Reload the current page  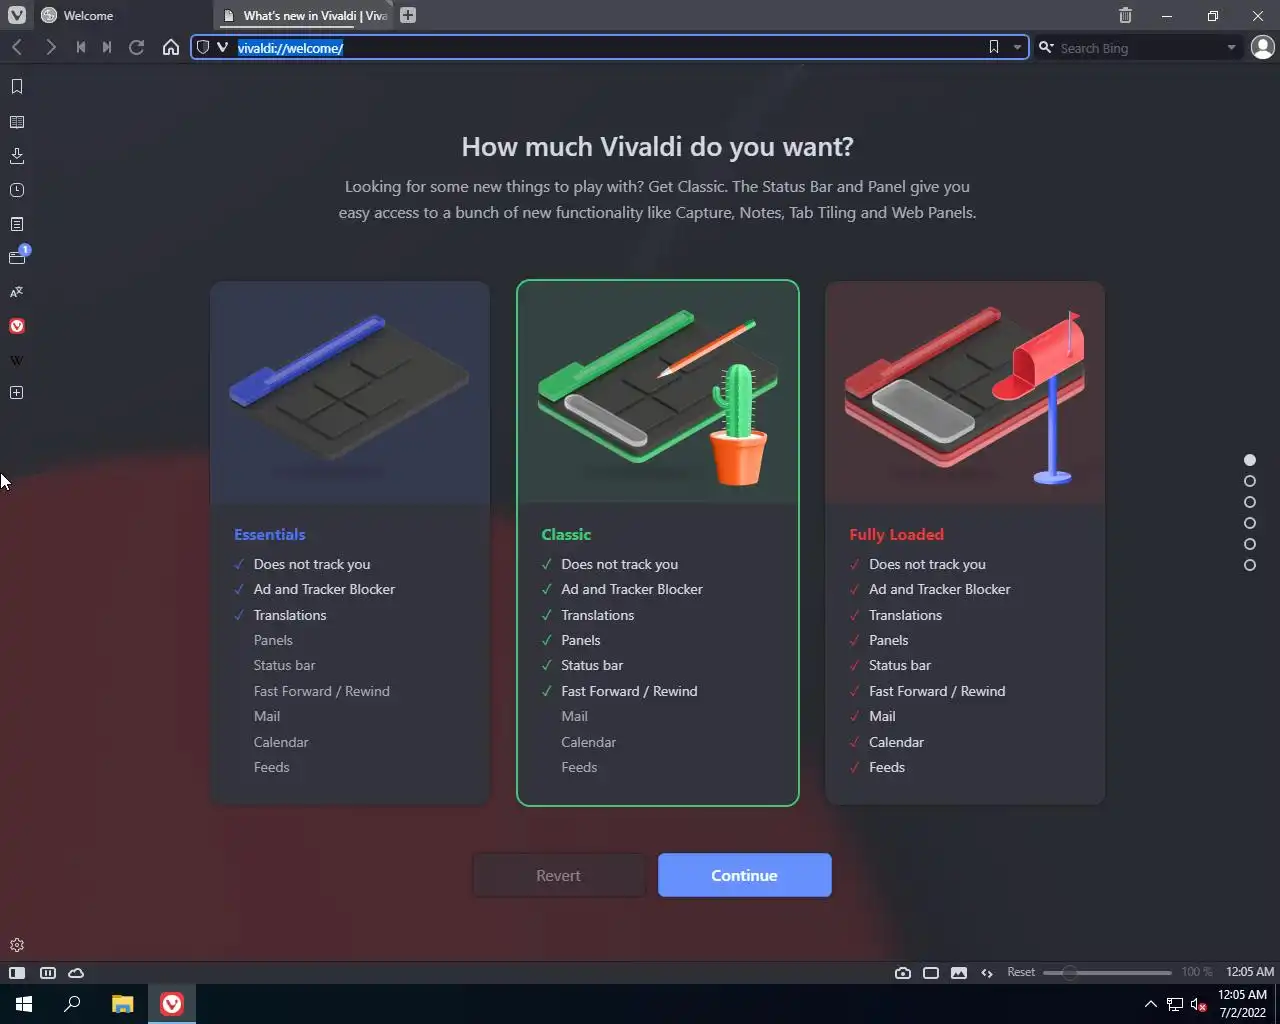pos(137,47)
